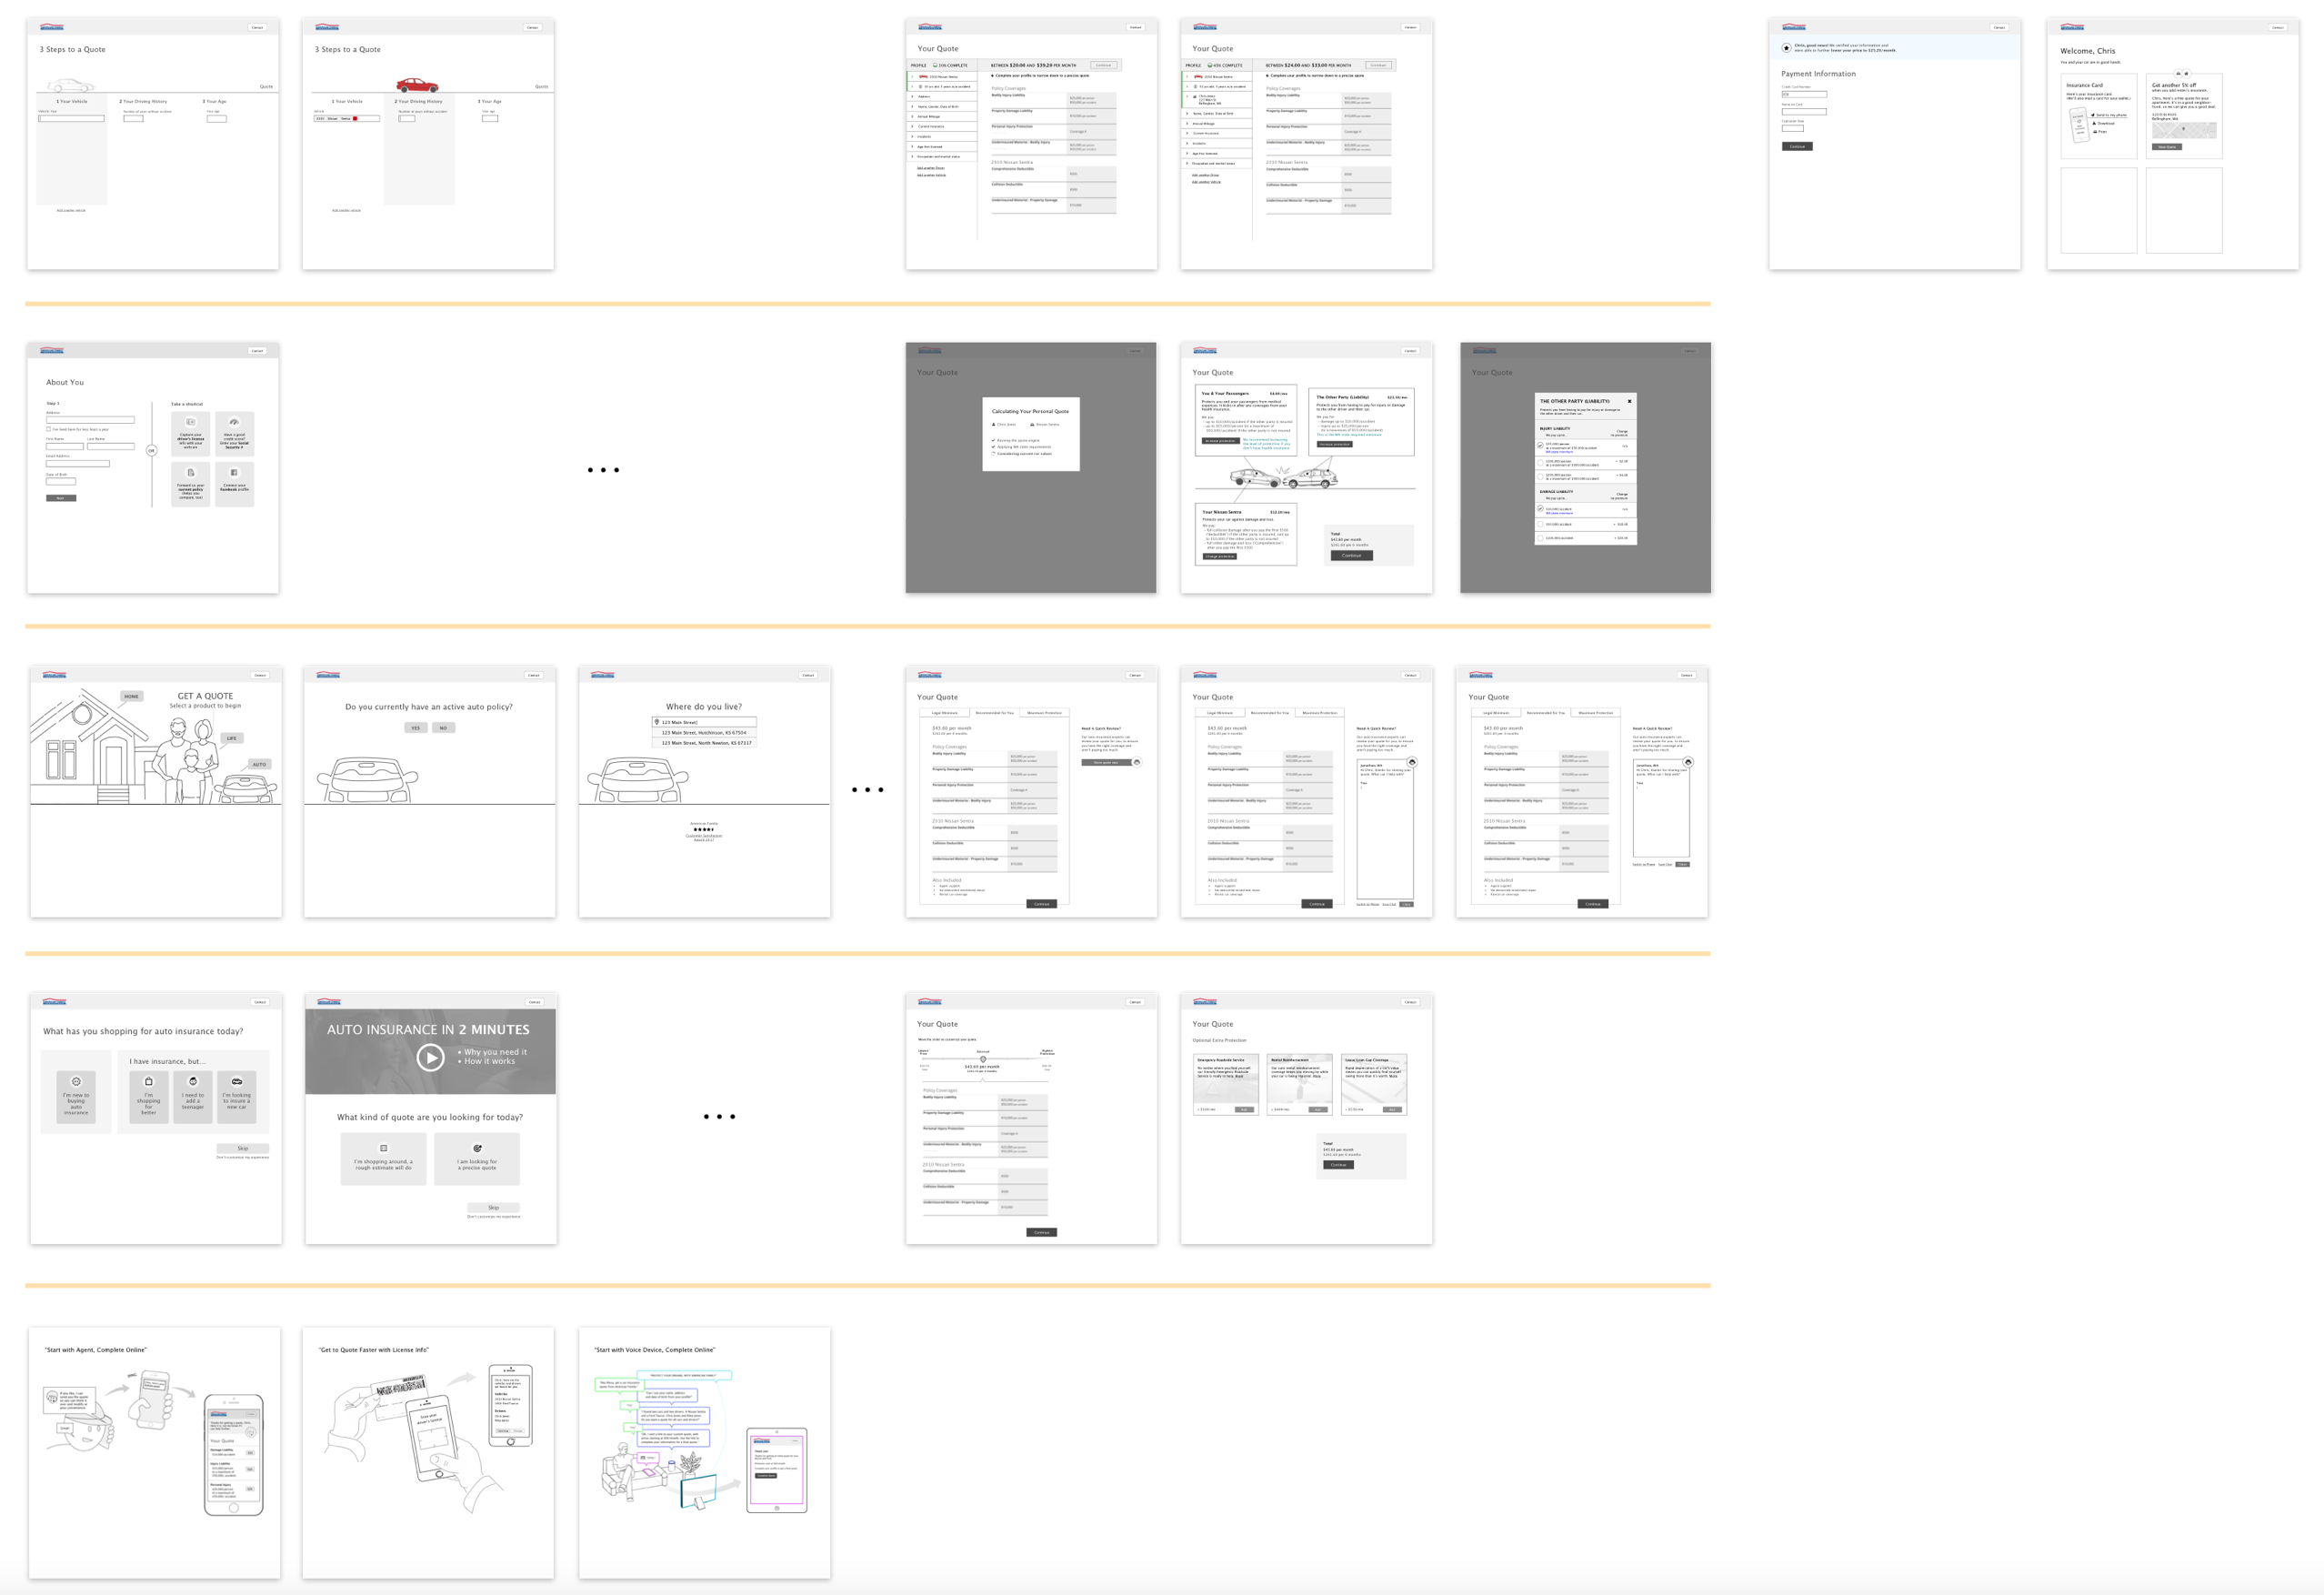
Task: Select the 'add a teenager' face icon
Action: [193, 1081]
